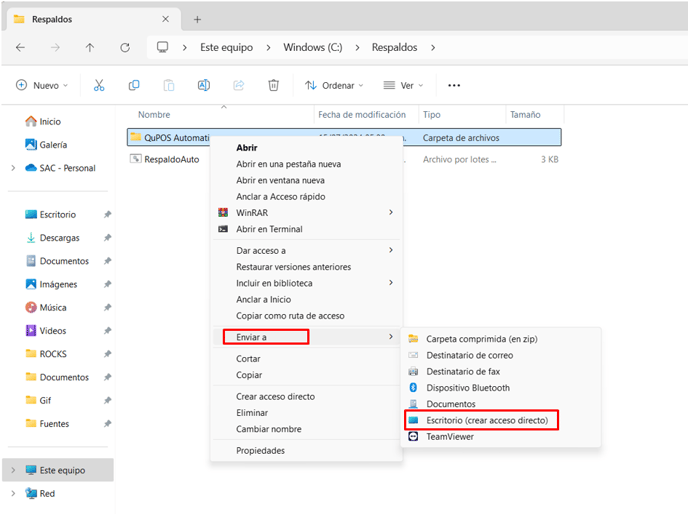Send to Carpeta comprimida (en zip)

(481, 339)
